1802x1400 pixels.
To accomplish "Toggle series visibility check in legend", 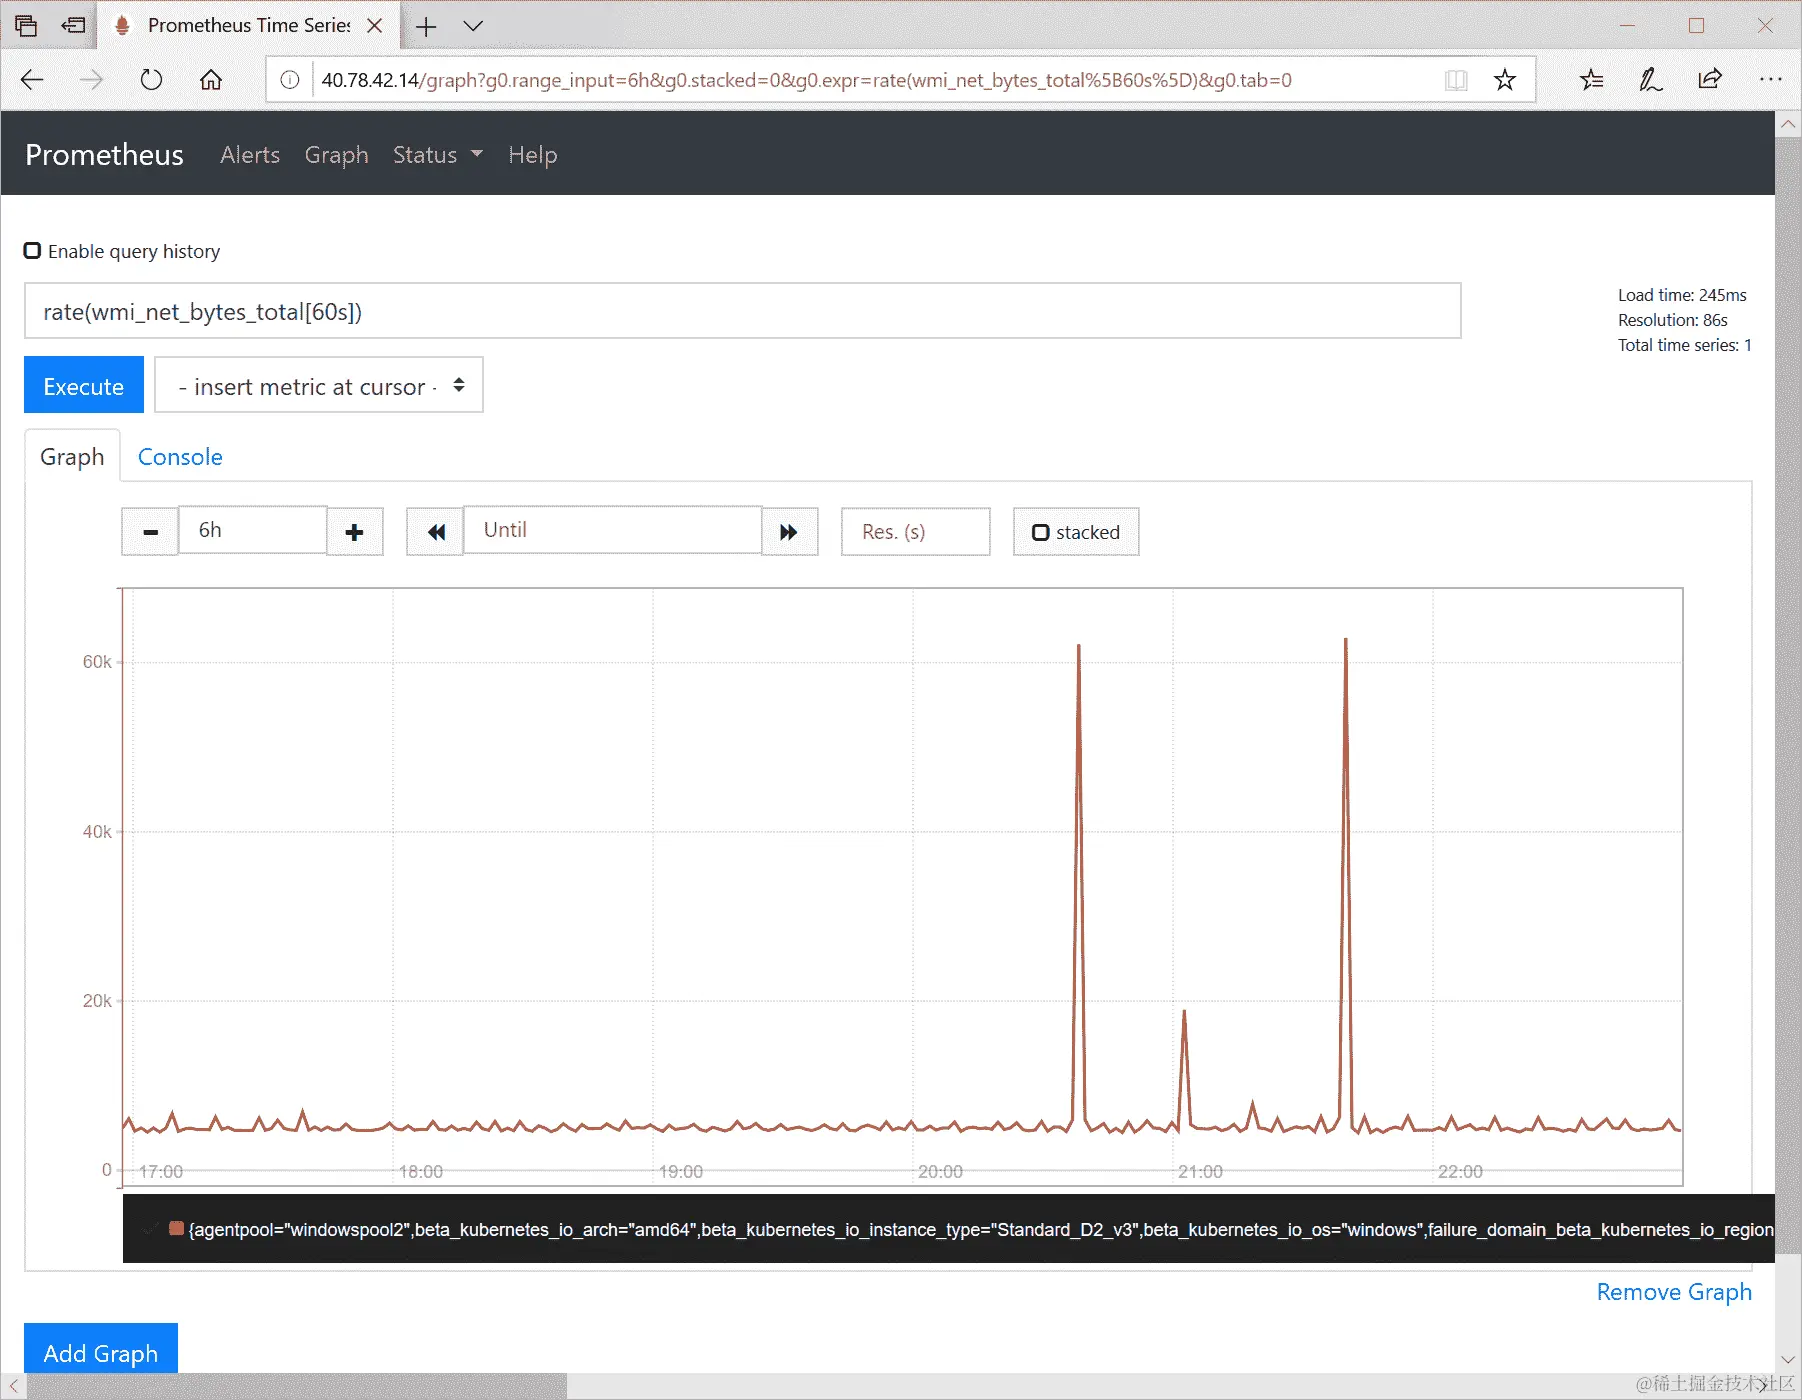I will [150, 1229].
